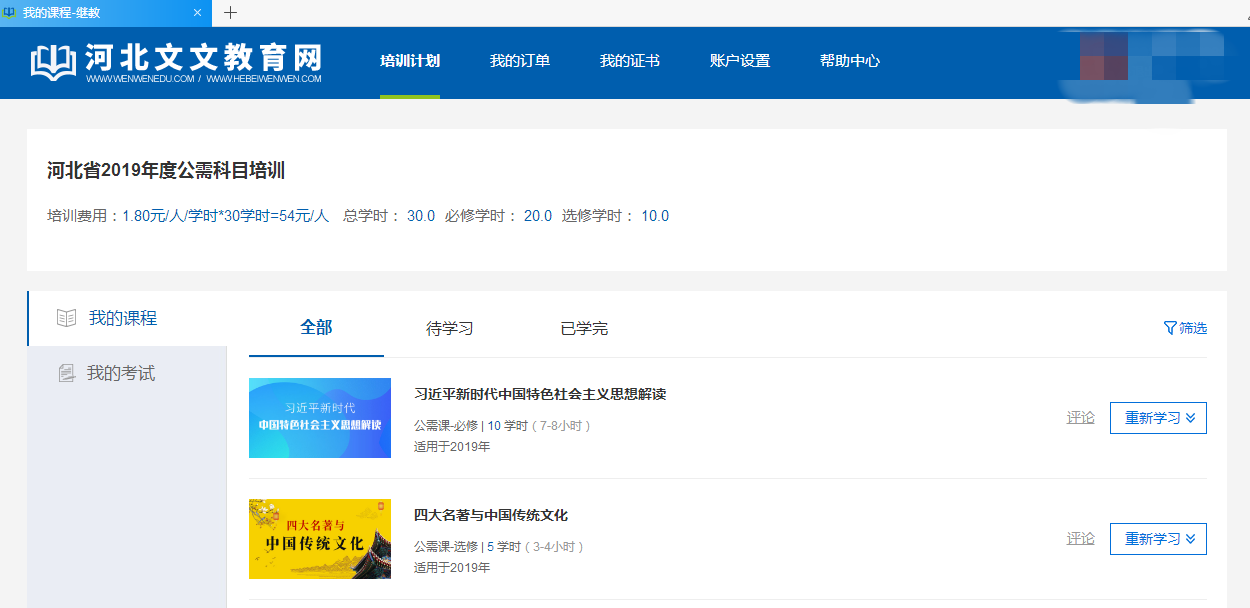Click 评论 link for 四大名著与中国传统文化

(x=1080, y=539)
